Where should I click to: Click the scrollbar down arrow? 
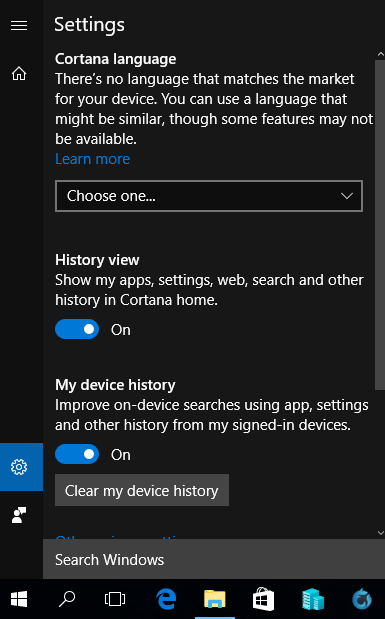(380, 533)
